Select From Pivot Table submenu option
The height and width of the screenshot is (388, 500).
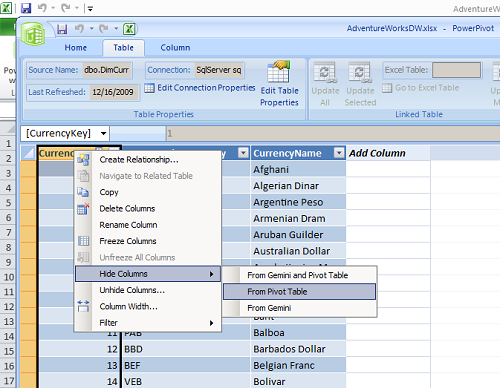pos(300,292)
